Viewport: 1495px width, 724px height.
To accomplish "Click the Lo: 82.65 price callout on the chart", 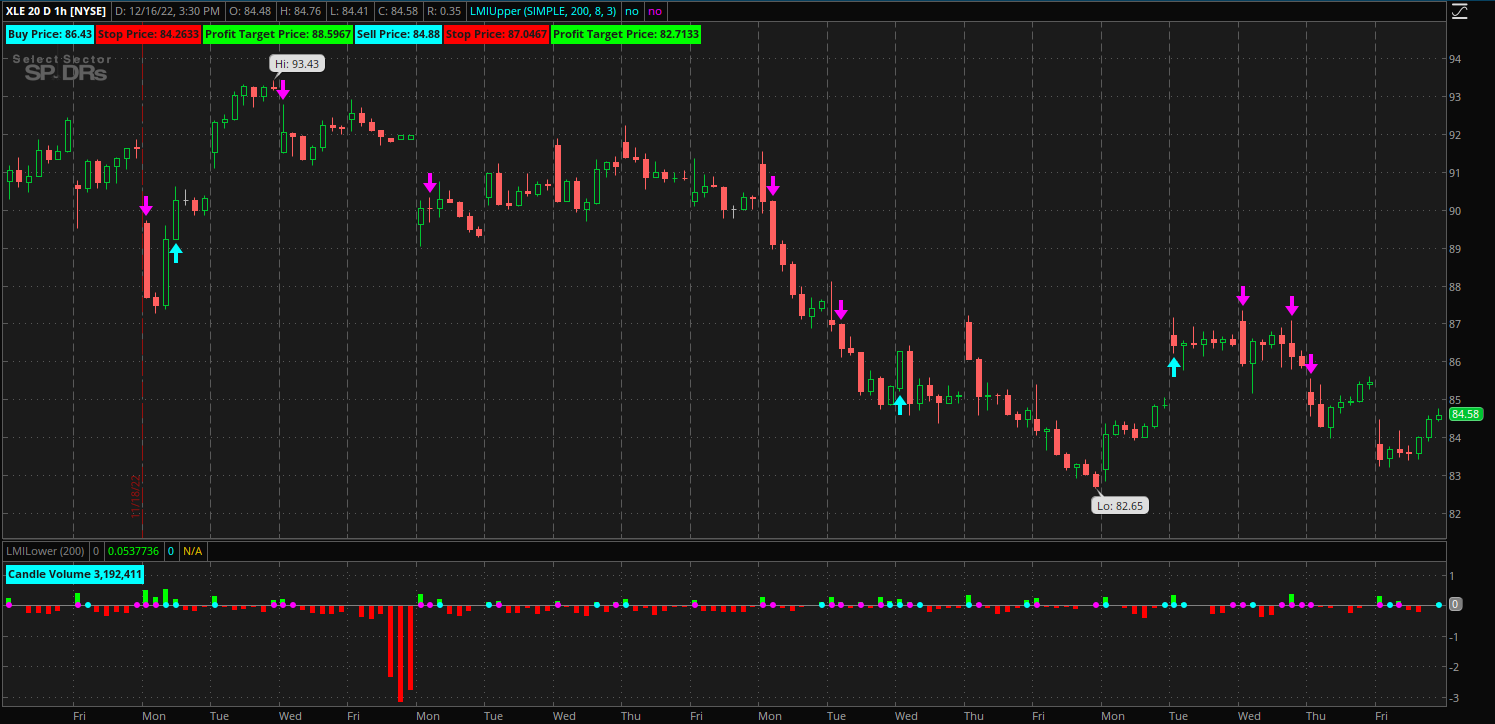I will click(x=1120, y=505).
